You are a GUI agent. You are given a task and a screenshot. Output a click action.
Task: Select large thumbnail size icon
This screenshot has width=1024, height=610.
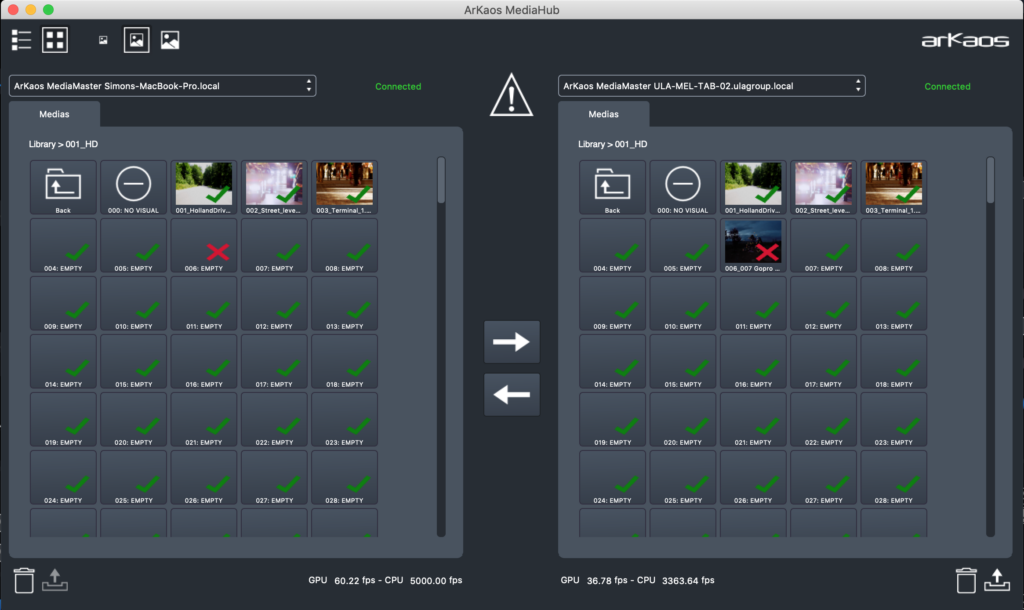[x=170, y=40]
